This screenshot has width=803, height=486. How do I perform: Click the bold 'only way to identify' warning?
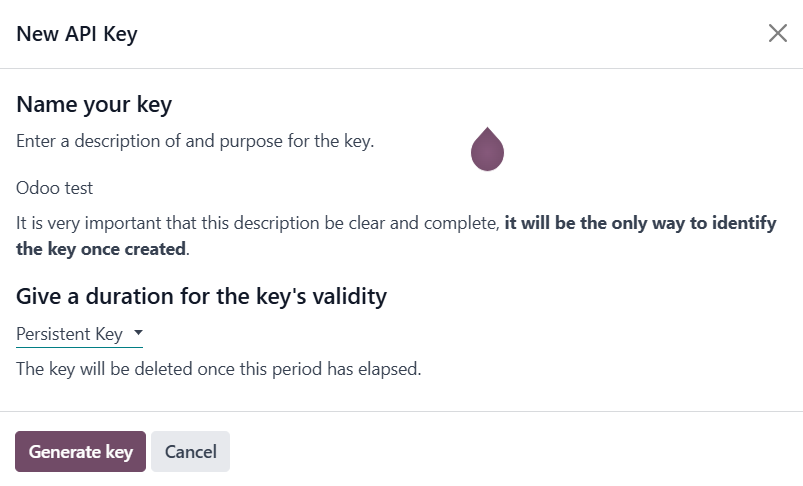[x=640, y=223]
